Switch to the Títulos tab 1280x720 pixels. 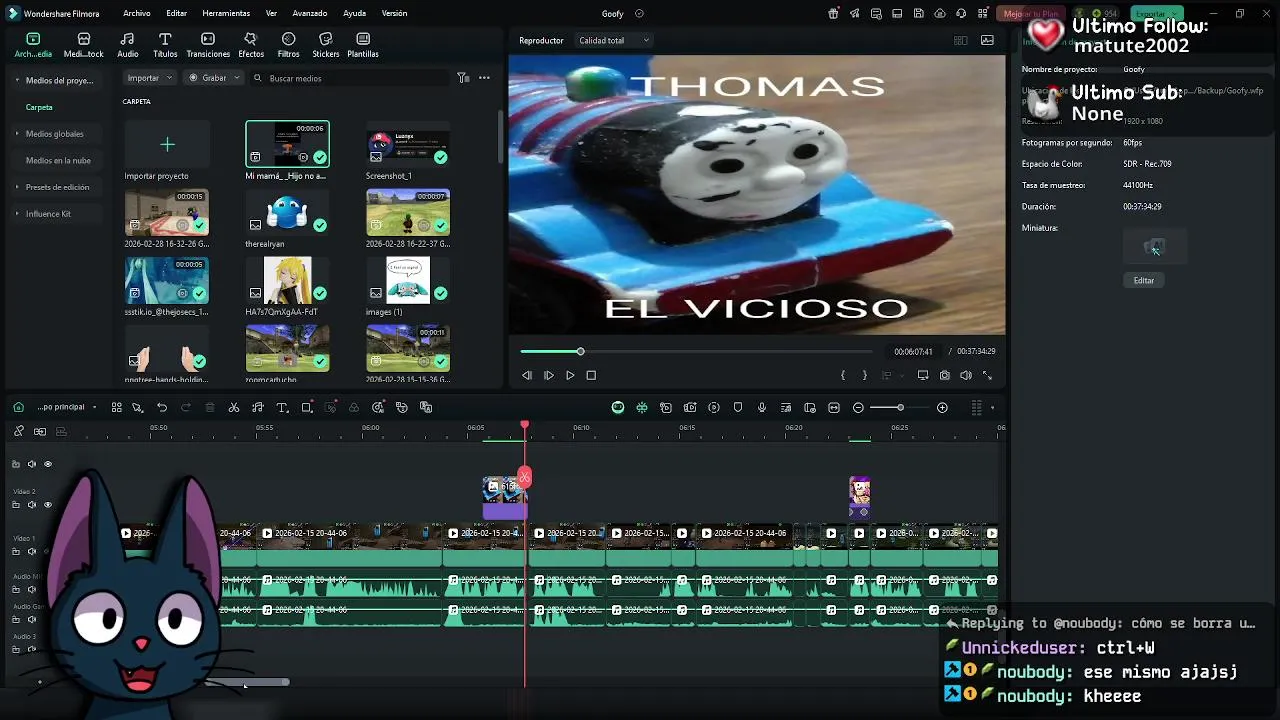165,45
